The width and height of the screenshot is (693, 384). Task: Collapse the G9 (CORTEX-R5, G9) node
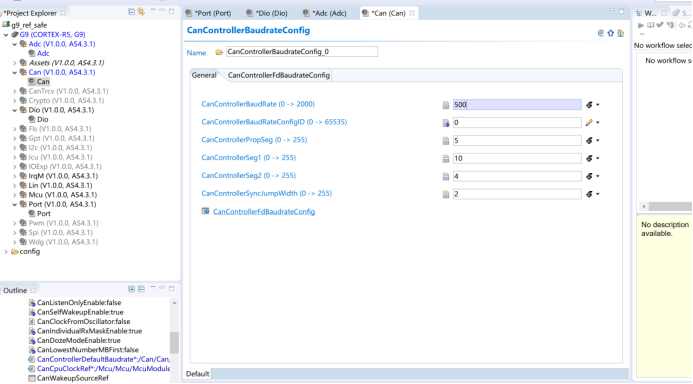pos(6,34)
